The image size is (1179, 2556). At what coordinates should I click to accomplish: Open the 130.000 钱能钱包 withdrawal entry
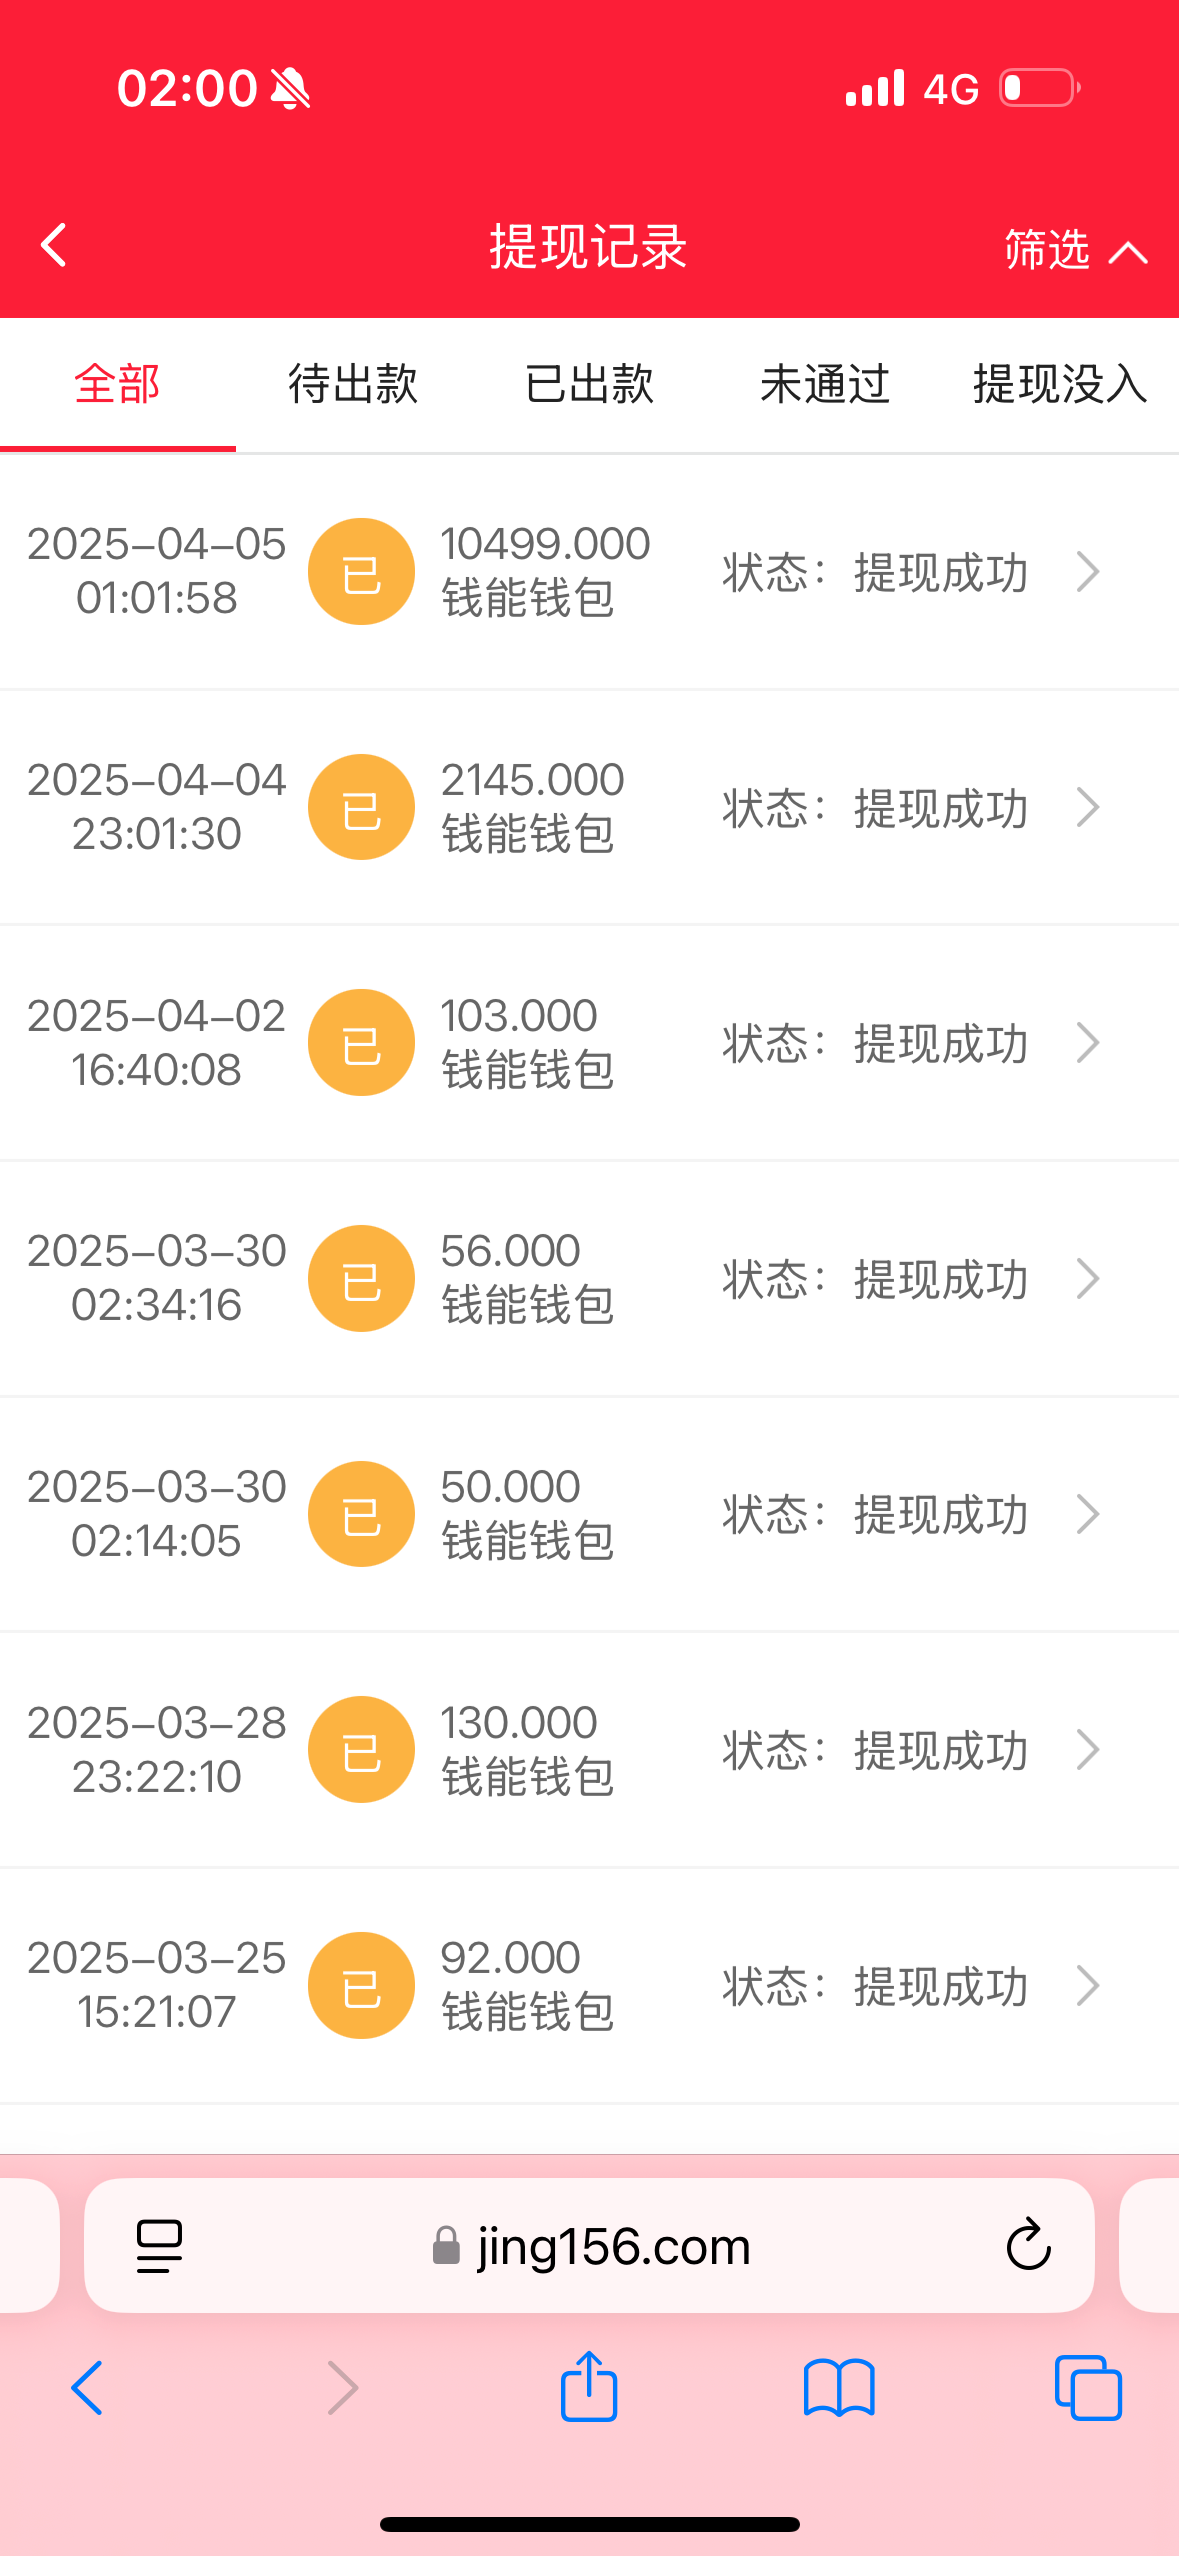[x=527, y=1750]
